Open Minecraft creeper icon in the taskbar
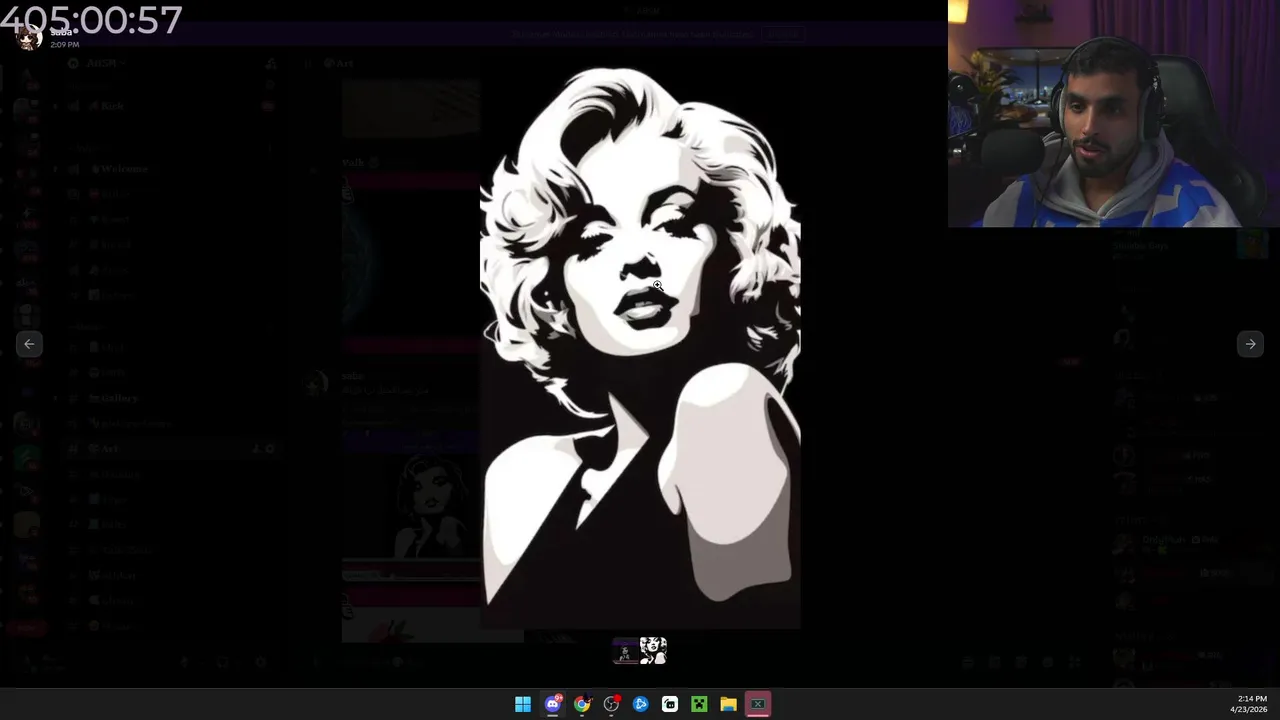The width and height of the screenshot is (1280, 720). tap(699, 705)
